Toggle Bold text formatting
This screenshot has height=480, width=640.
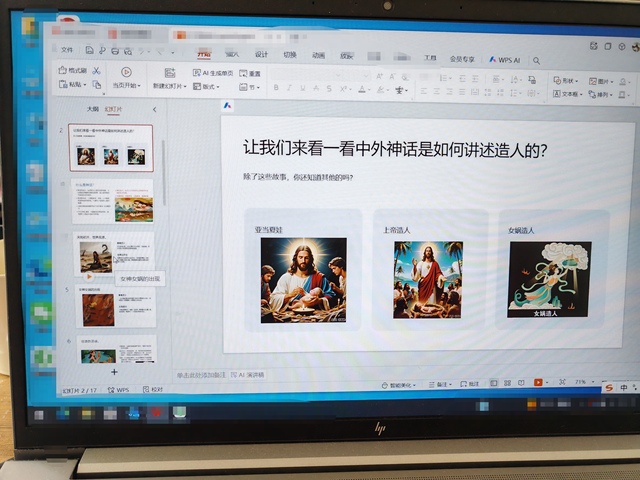coord(276,89)
